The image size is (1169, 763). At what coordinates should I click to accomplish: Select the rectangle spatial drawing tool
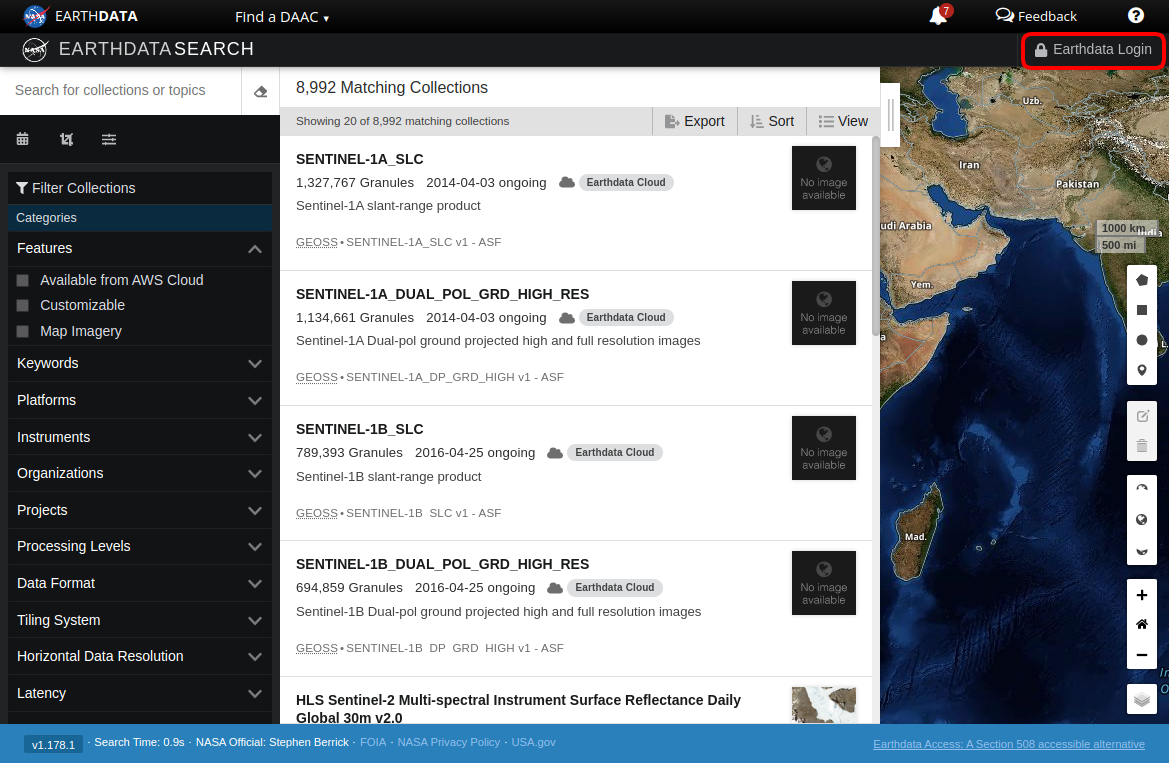1141,310
